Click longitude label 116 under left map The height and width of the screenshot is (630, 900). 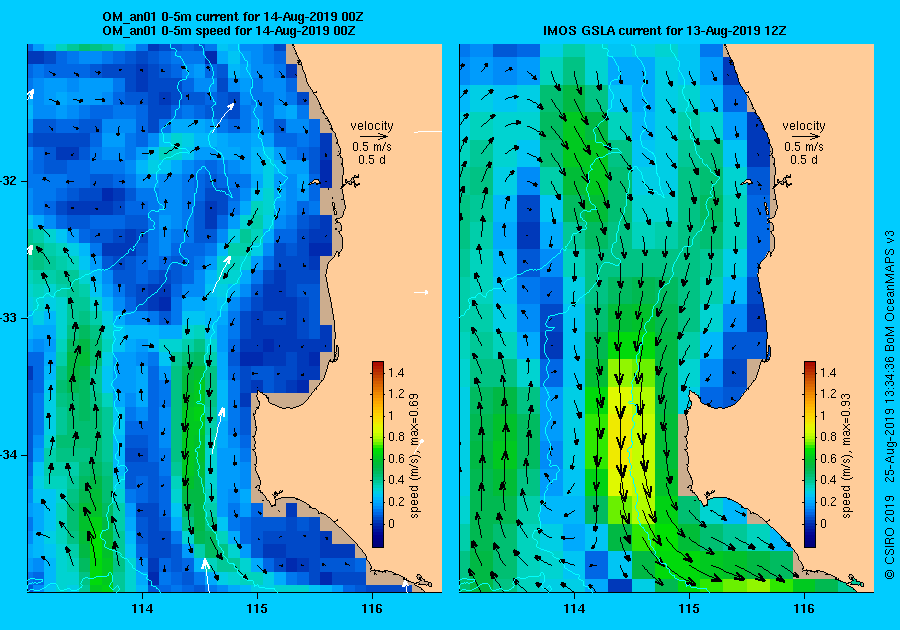click(x=371, y=609)
